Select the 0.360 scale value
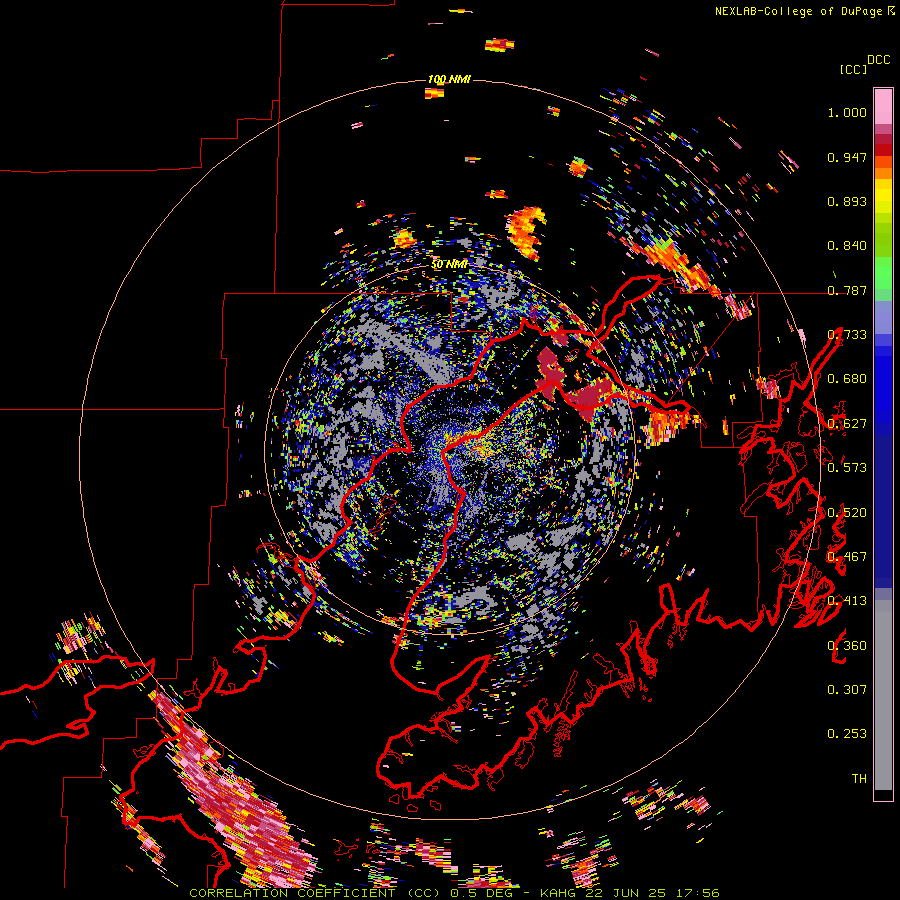Viewport: 900px width, 900px height. point(847,646)
